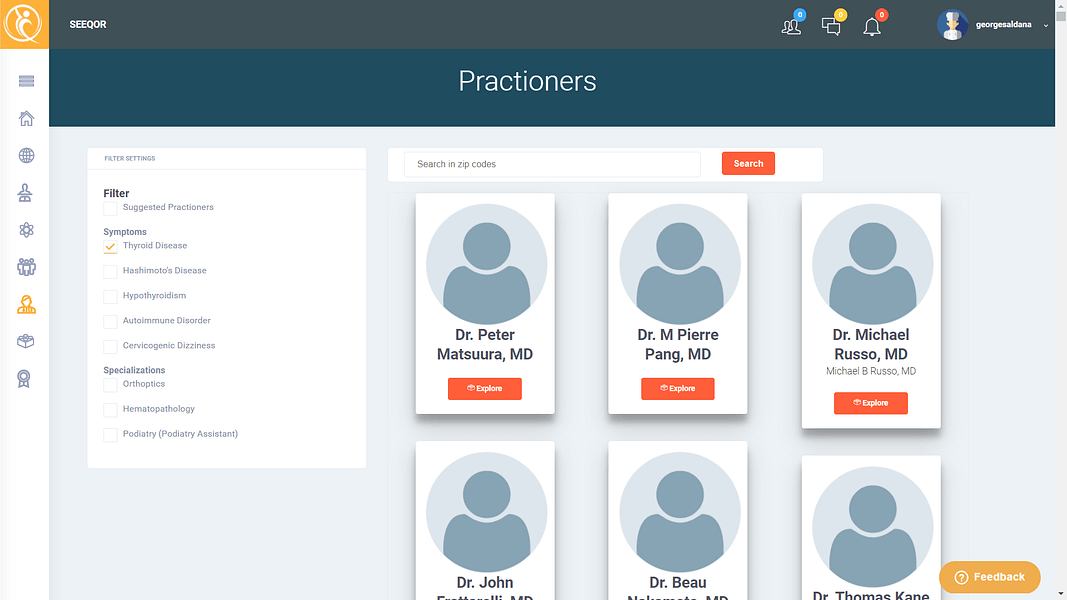Click Dr. Thomas Kane's avatar image
The height and width of the screenshot is (600, 1067).
[872, 527]
